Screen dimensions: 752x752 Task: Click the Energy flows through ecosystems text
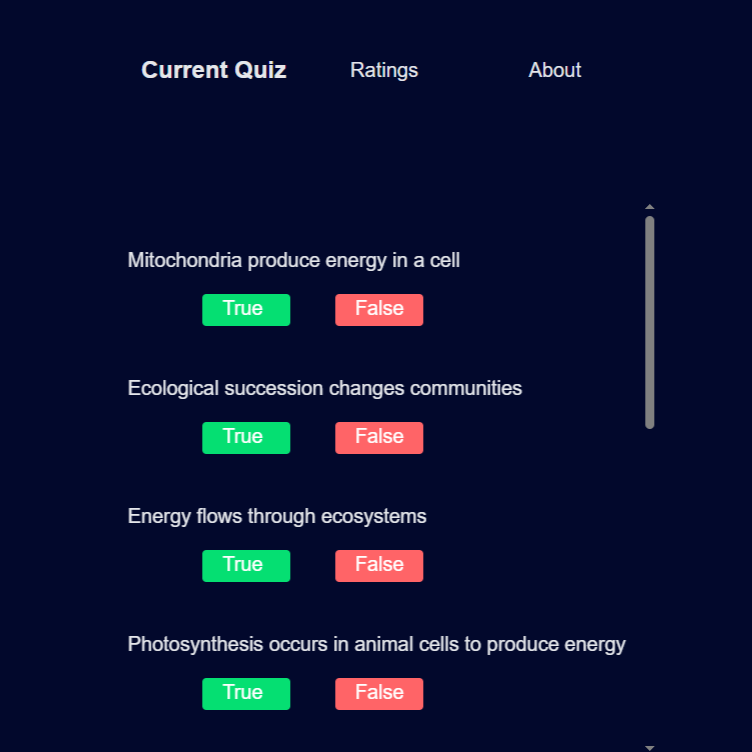pyautogui.click(x=277, y=517)
